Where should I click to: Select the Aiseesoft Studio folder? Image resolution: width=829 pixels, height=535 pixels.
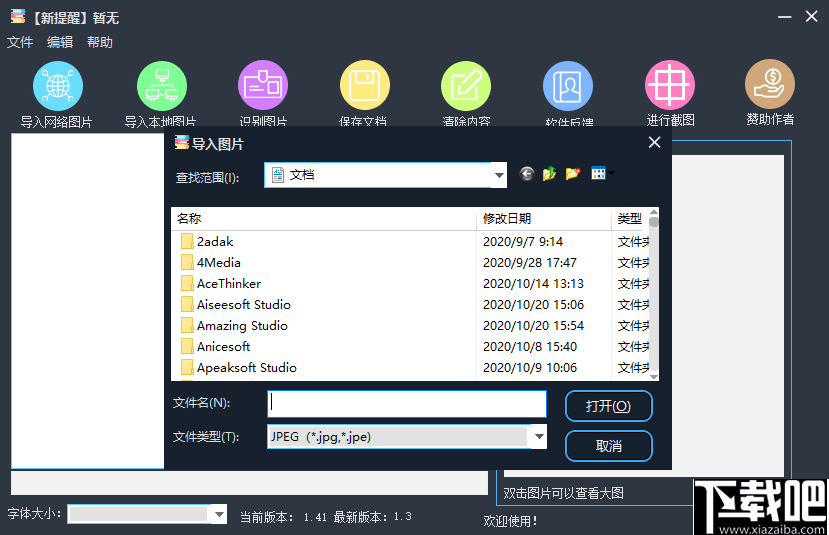(x=244, y=305)
